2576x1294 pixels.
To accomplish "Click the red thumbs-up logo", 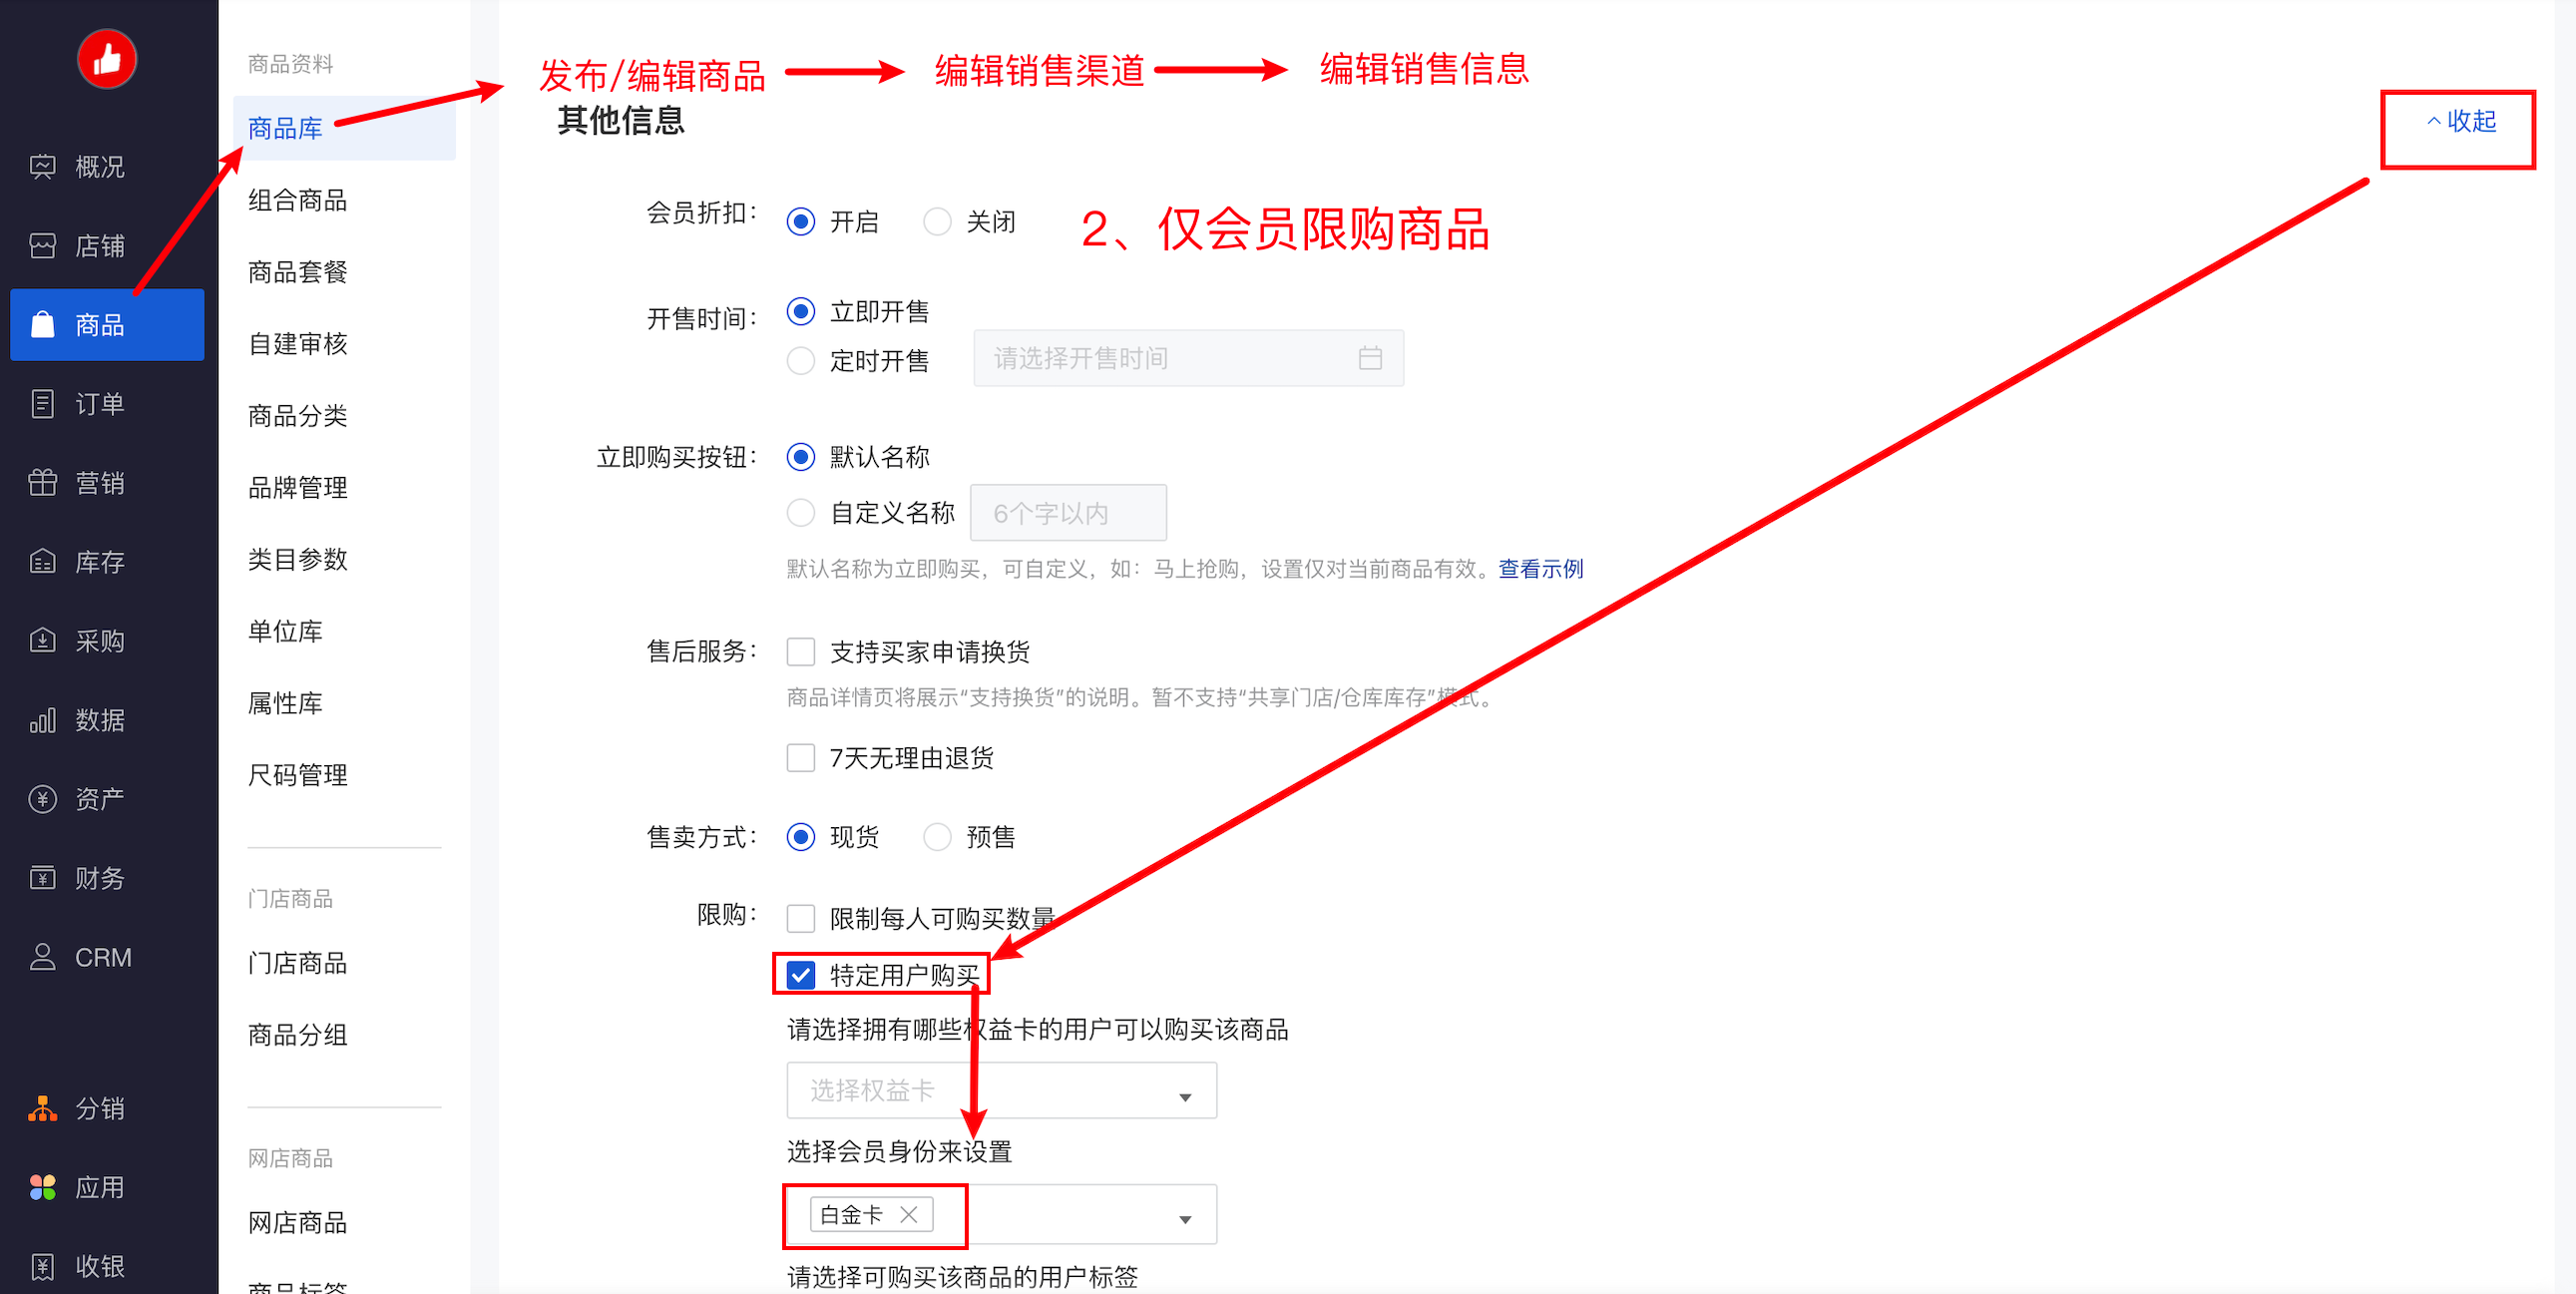I will click(x=107, y=59).
